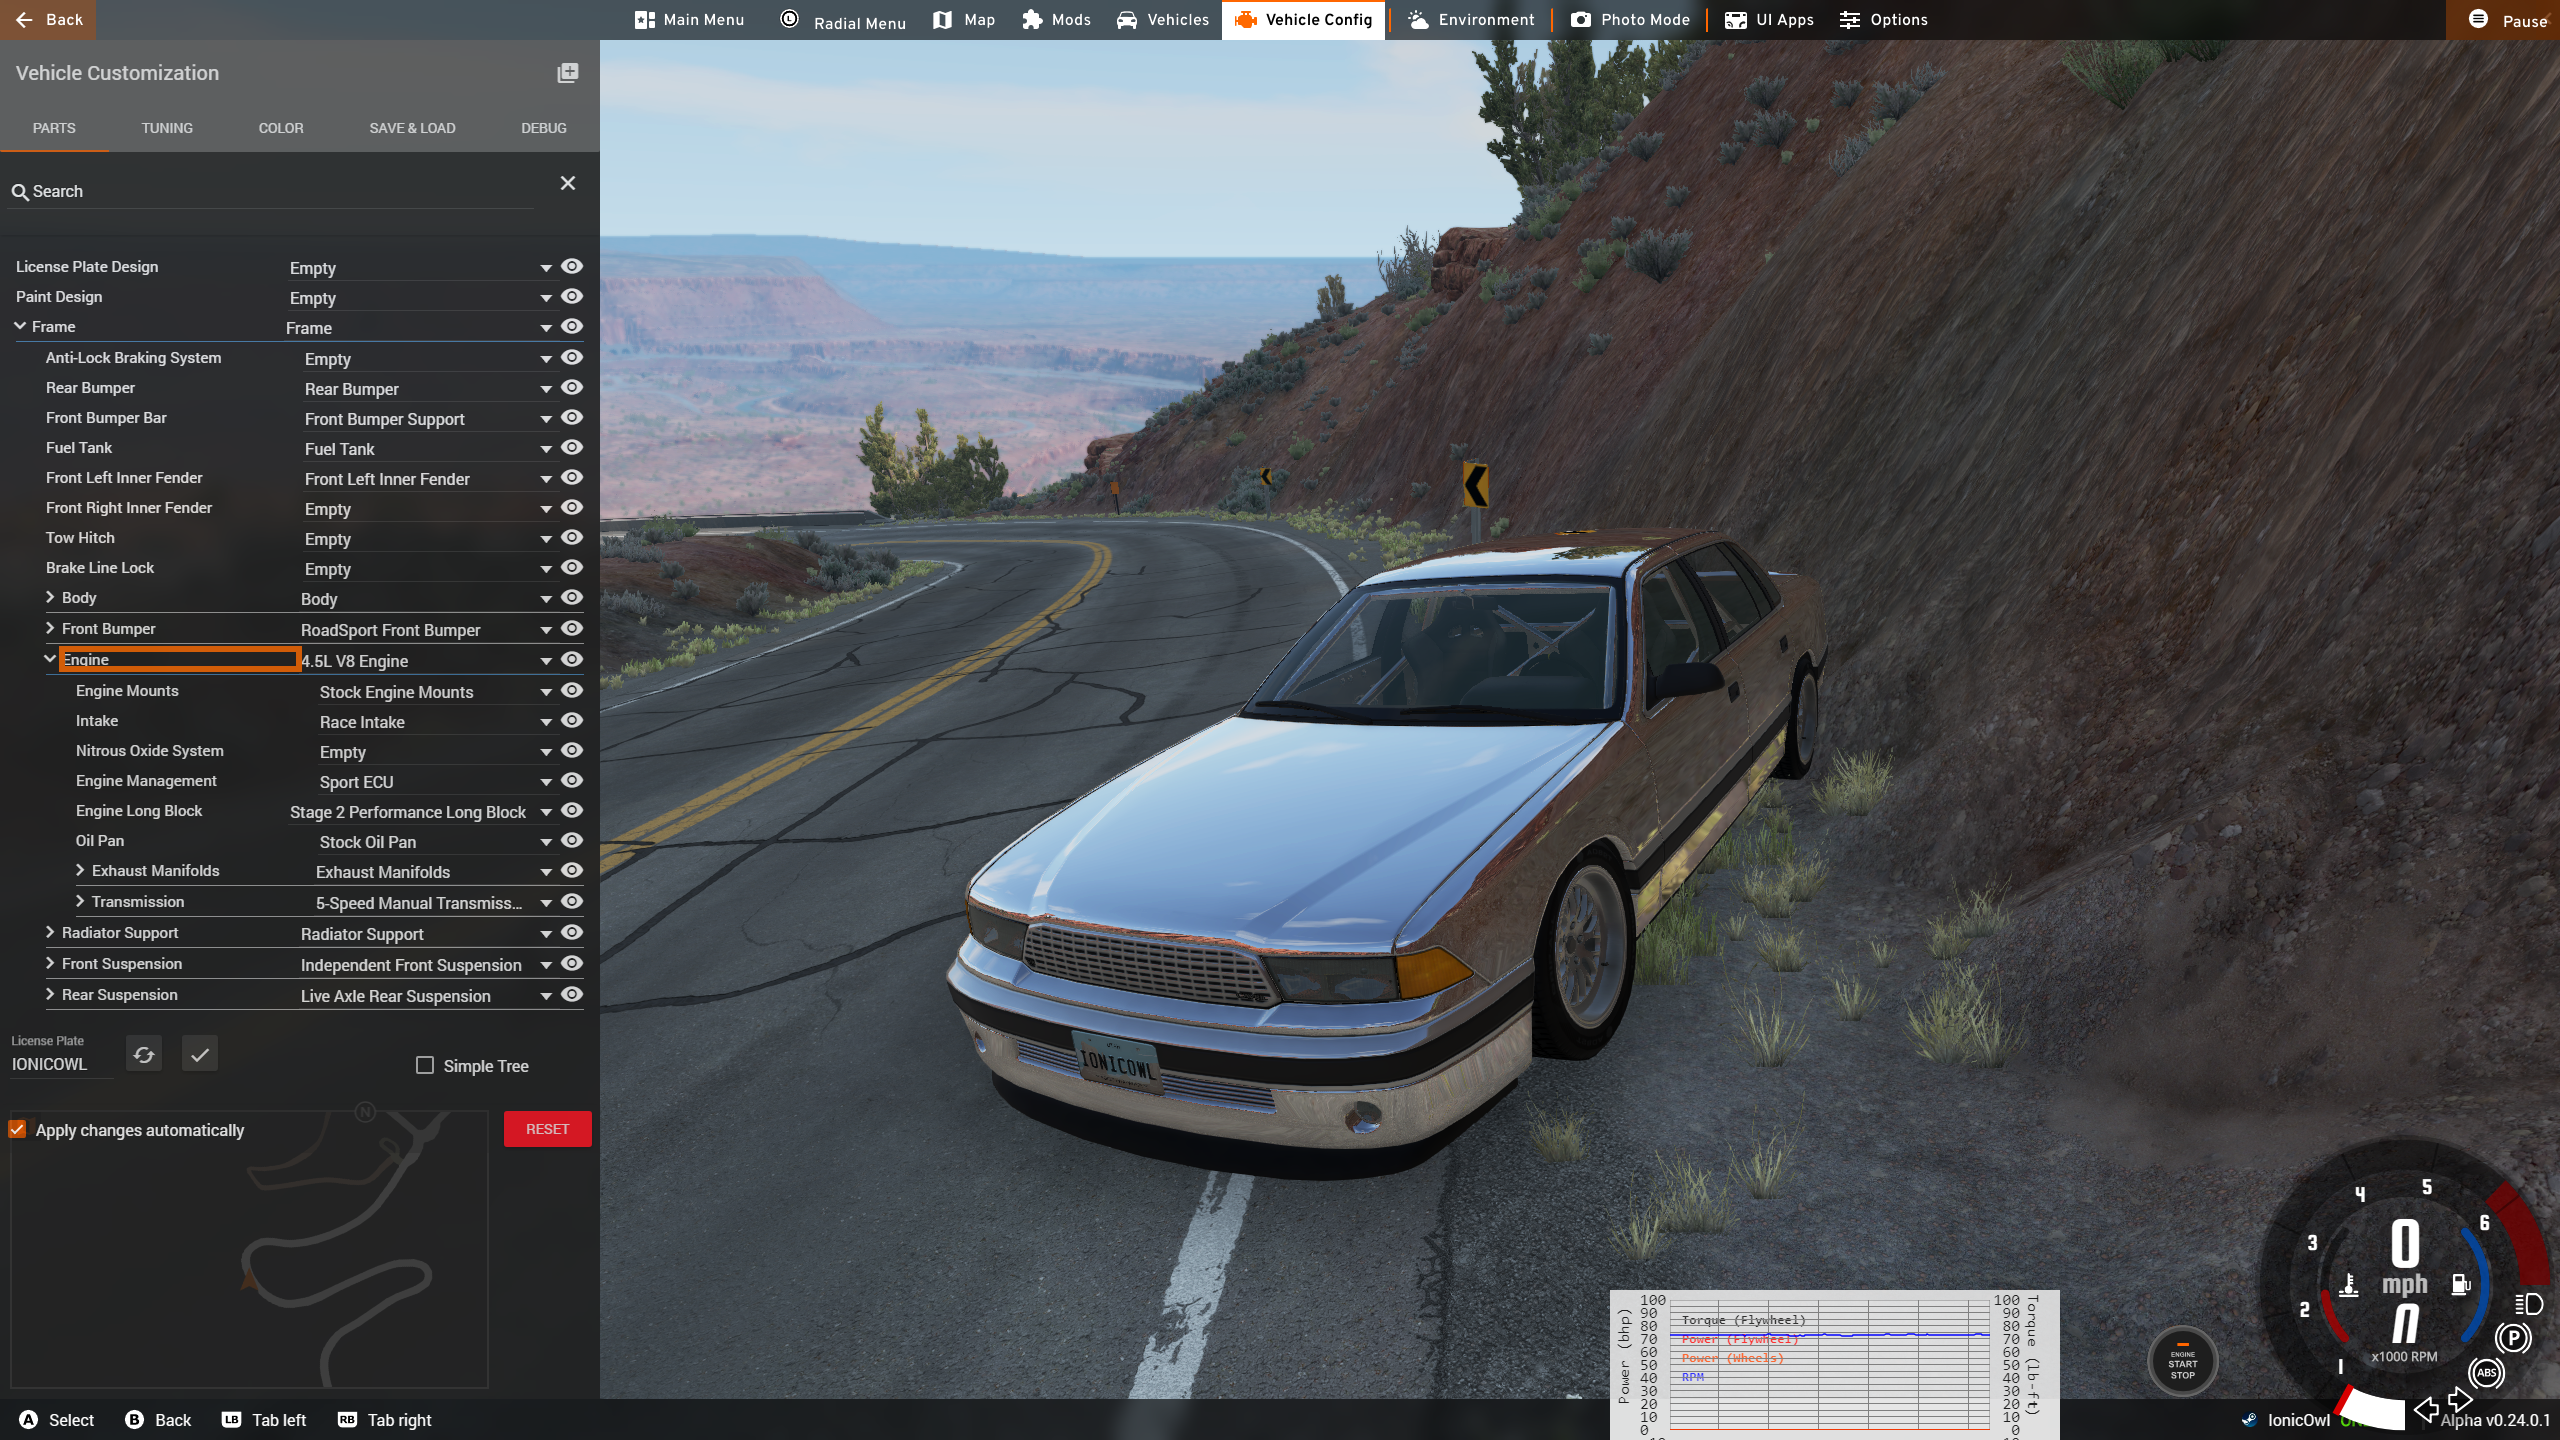Expand the Transmission tree node
2560x1440 pixels.
click(x=80, y=901)
